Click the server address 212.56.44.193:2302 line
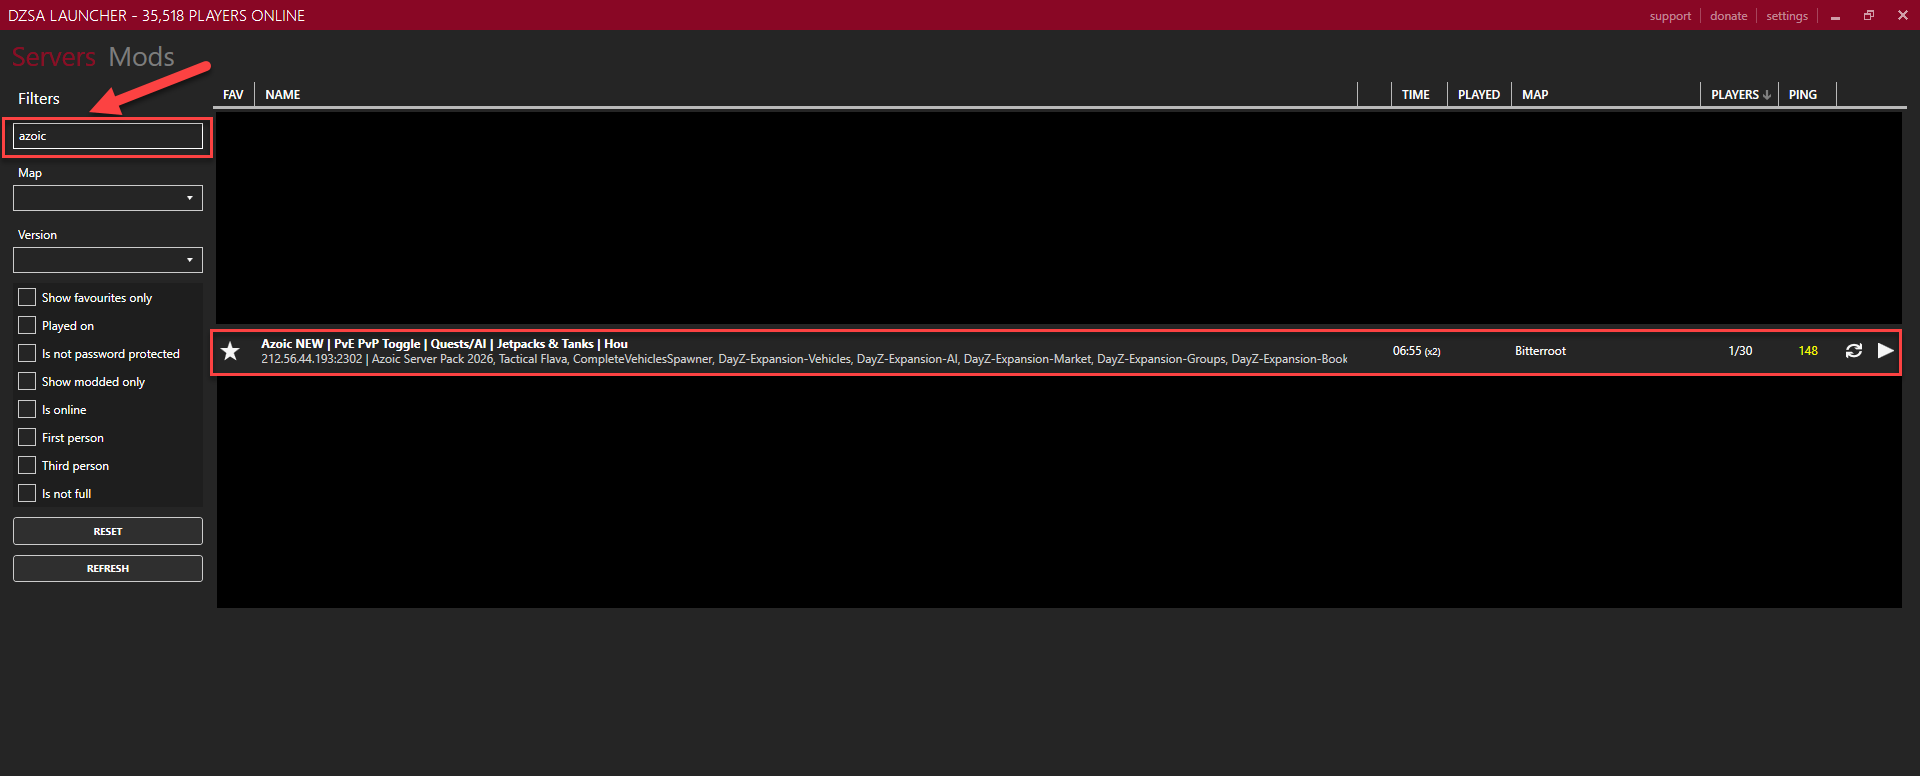This screenshot has width=1920, height=776. (x=804, y=359)
